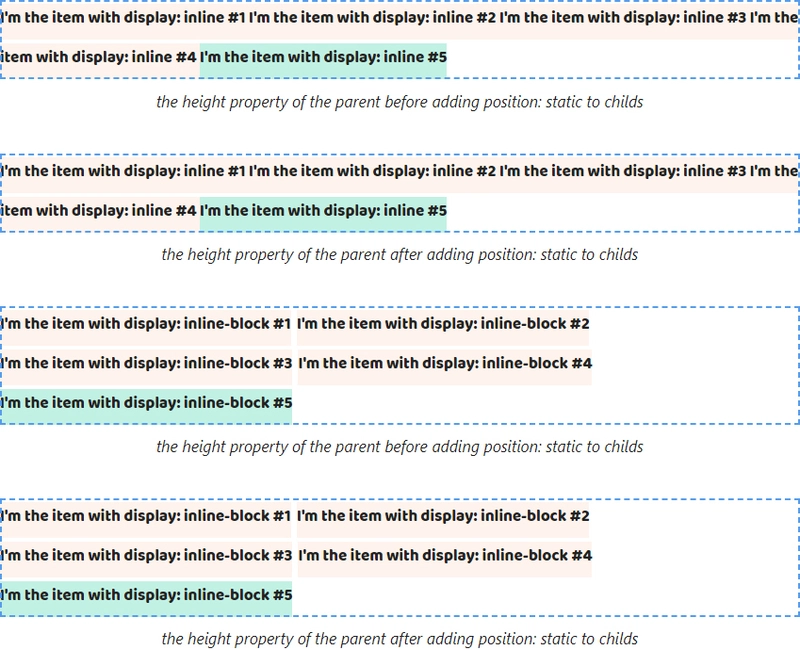
Task: Select inline #2 item in the 'before adding' box
Action: point(372,18)
